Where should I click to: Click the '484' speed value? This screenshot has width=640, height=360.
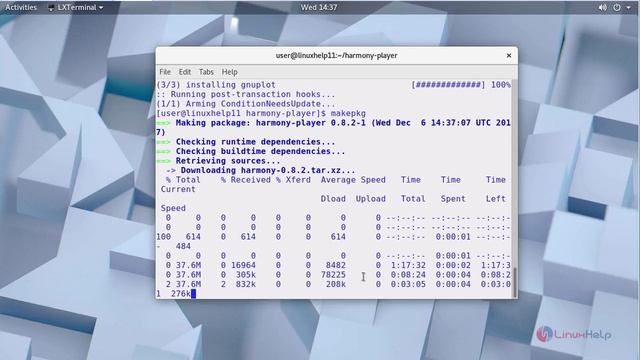183,246
